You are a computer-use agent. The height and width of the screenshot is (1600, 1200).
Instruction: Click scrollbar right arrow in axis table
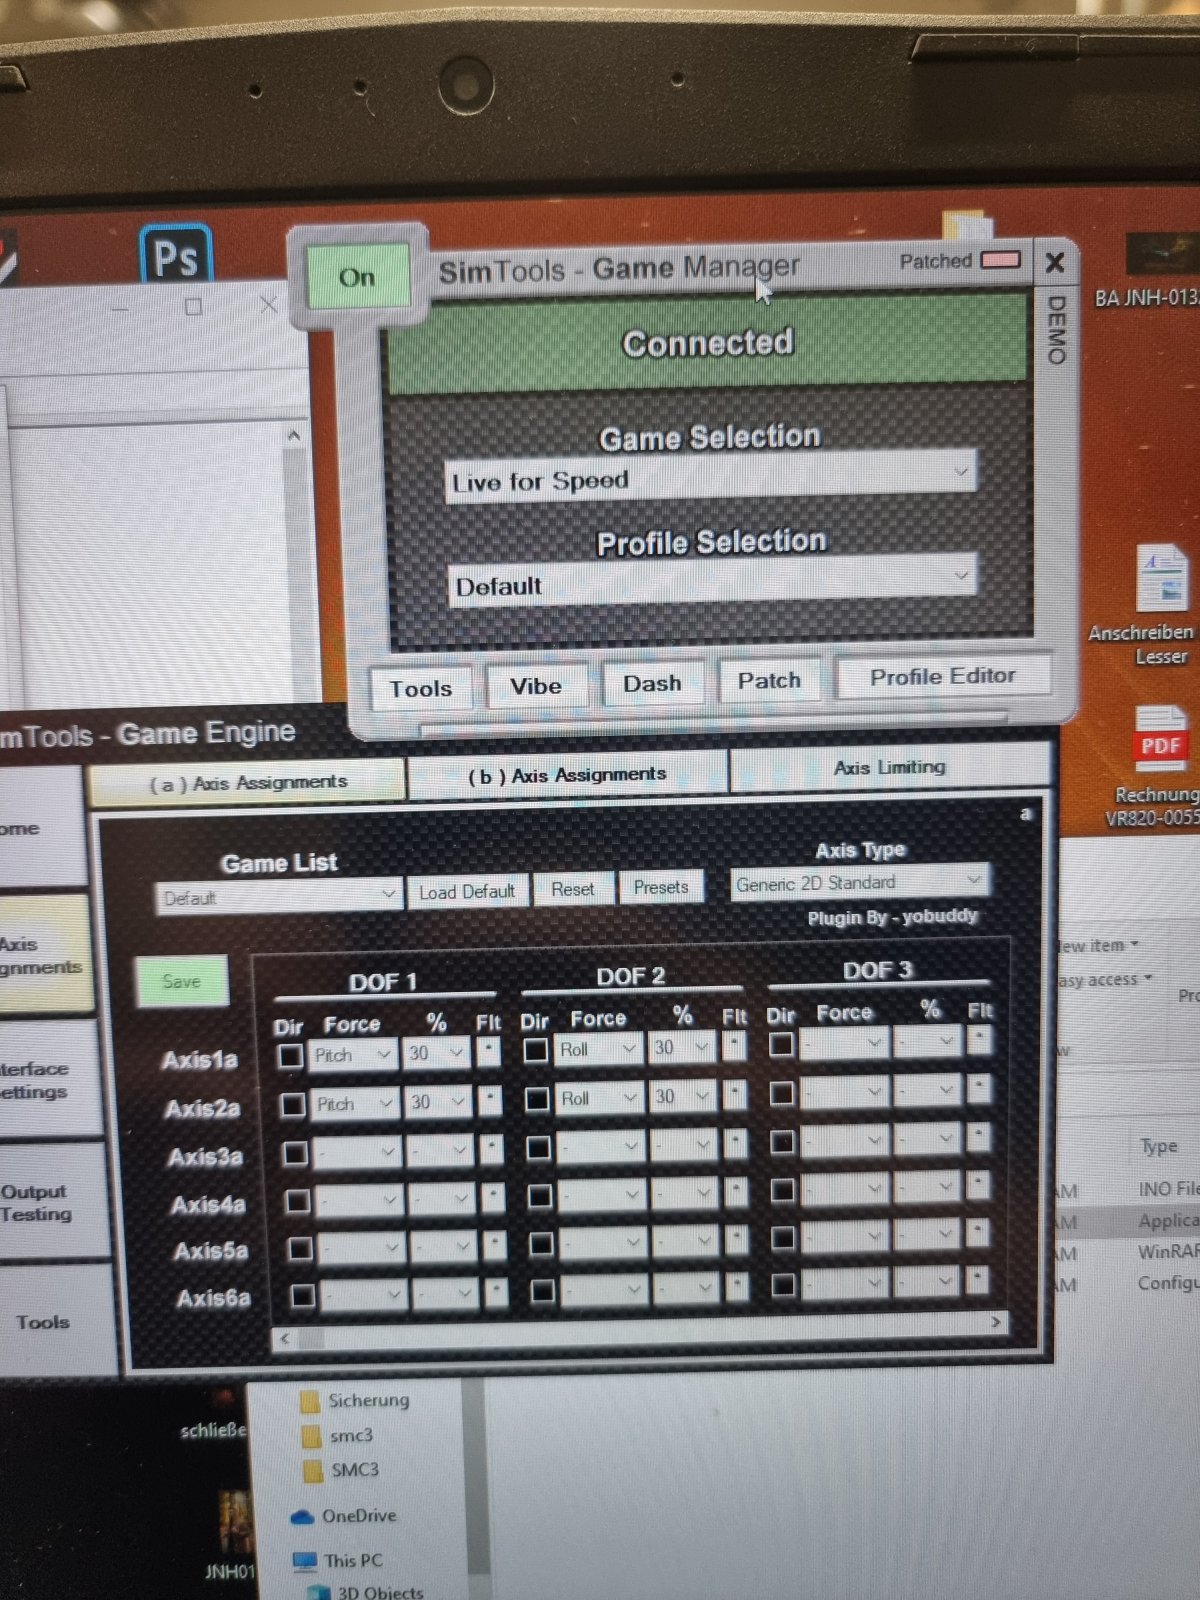(x=995, y=1322)
